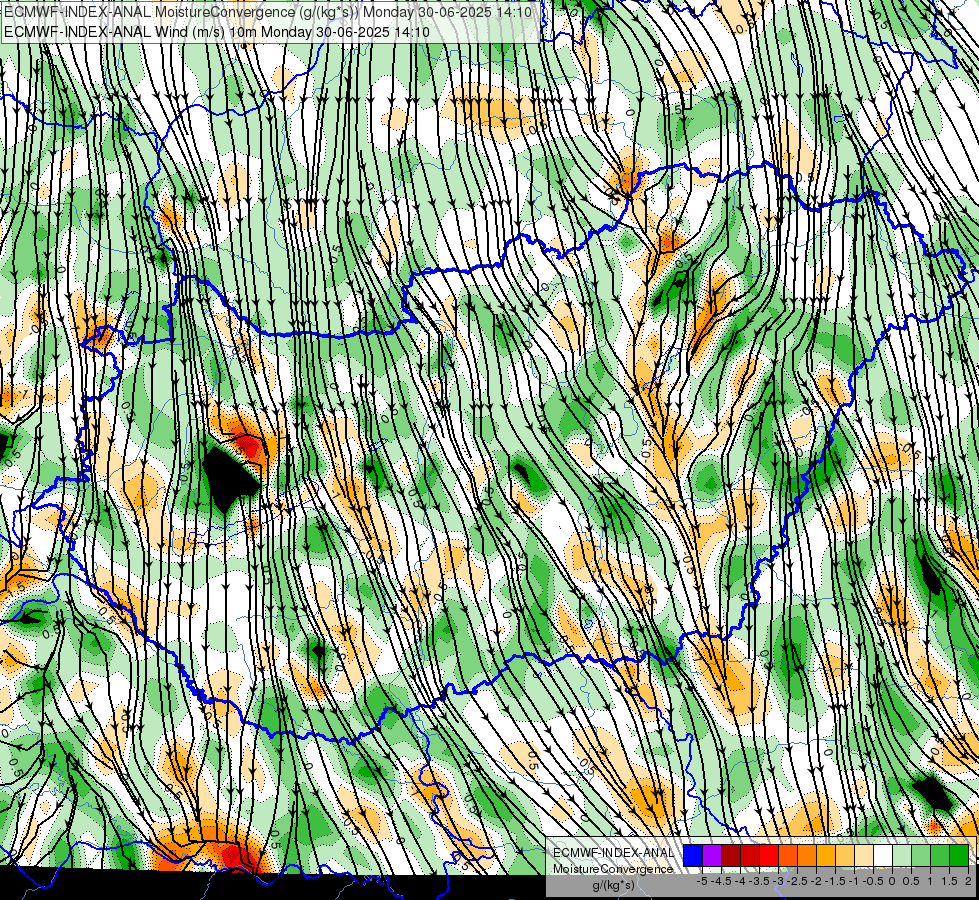Click the -3.5 legend tick label

click(x=759, y=881)
